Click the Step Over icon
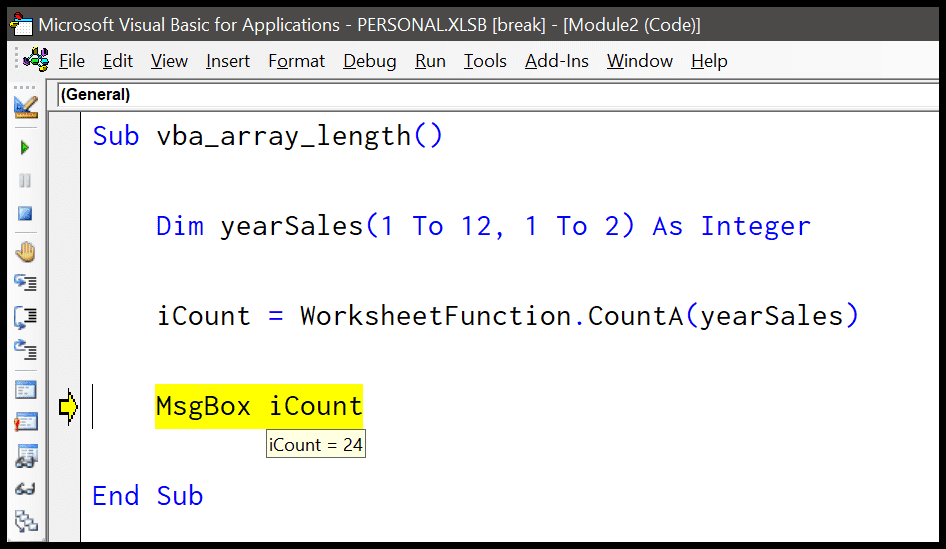The image size is (946, 549). [x=25, y=316]
